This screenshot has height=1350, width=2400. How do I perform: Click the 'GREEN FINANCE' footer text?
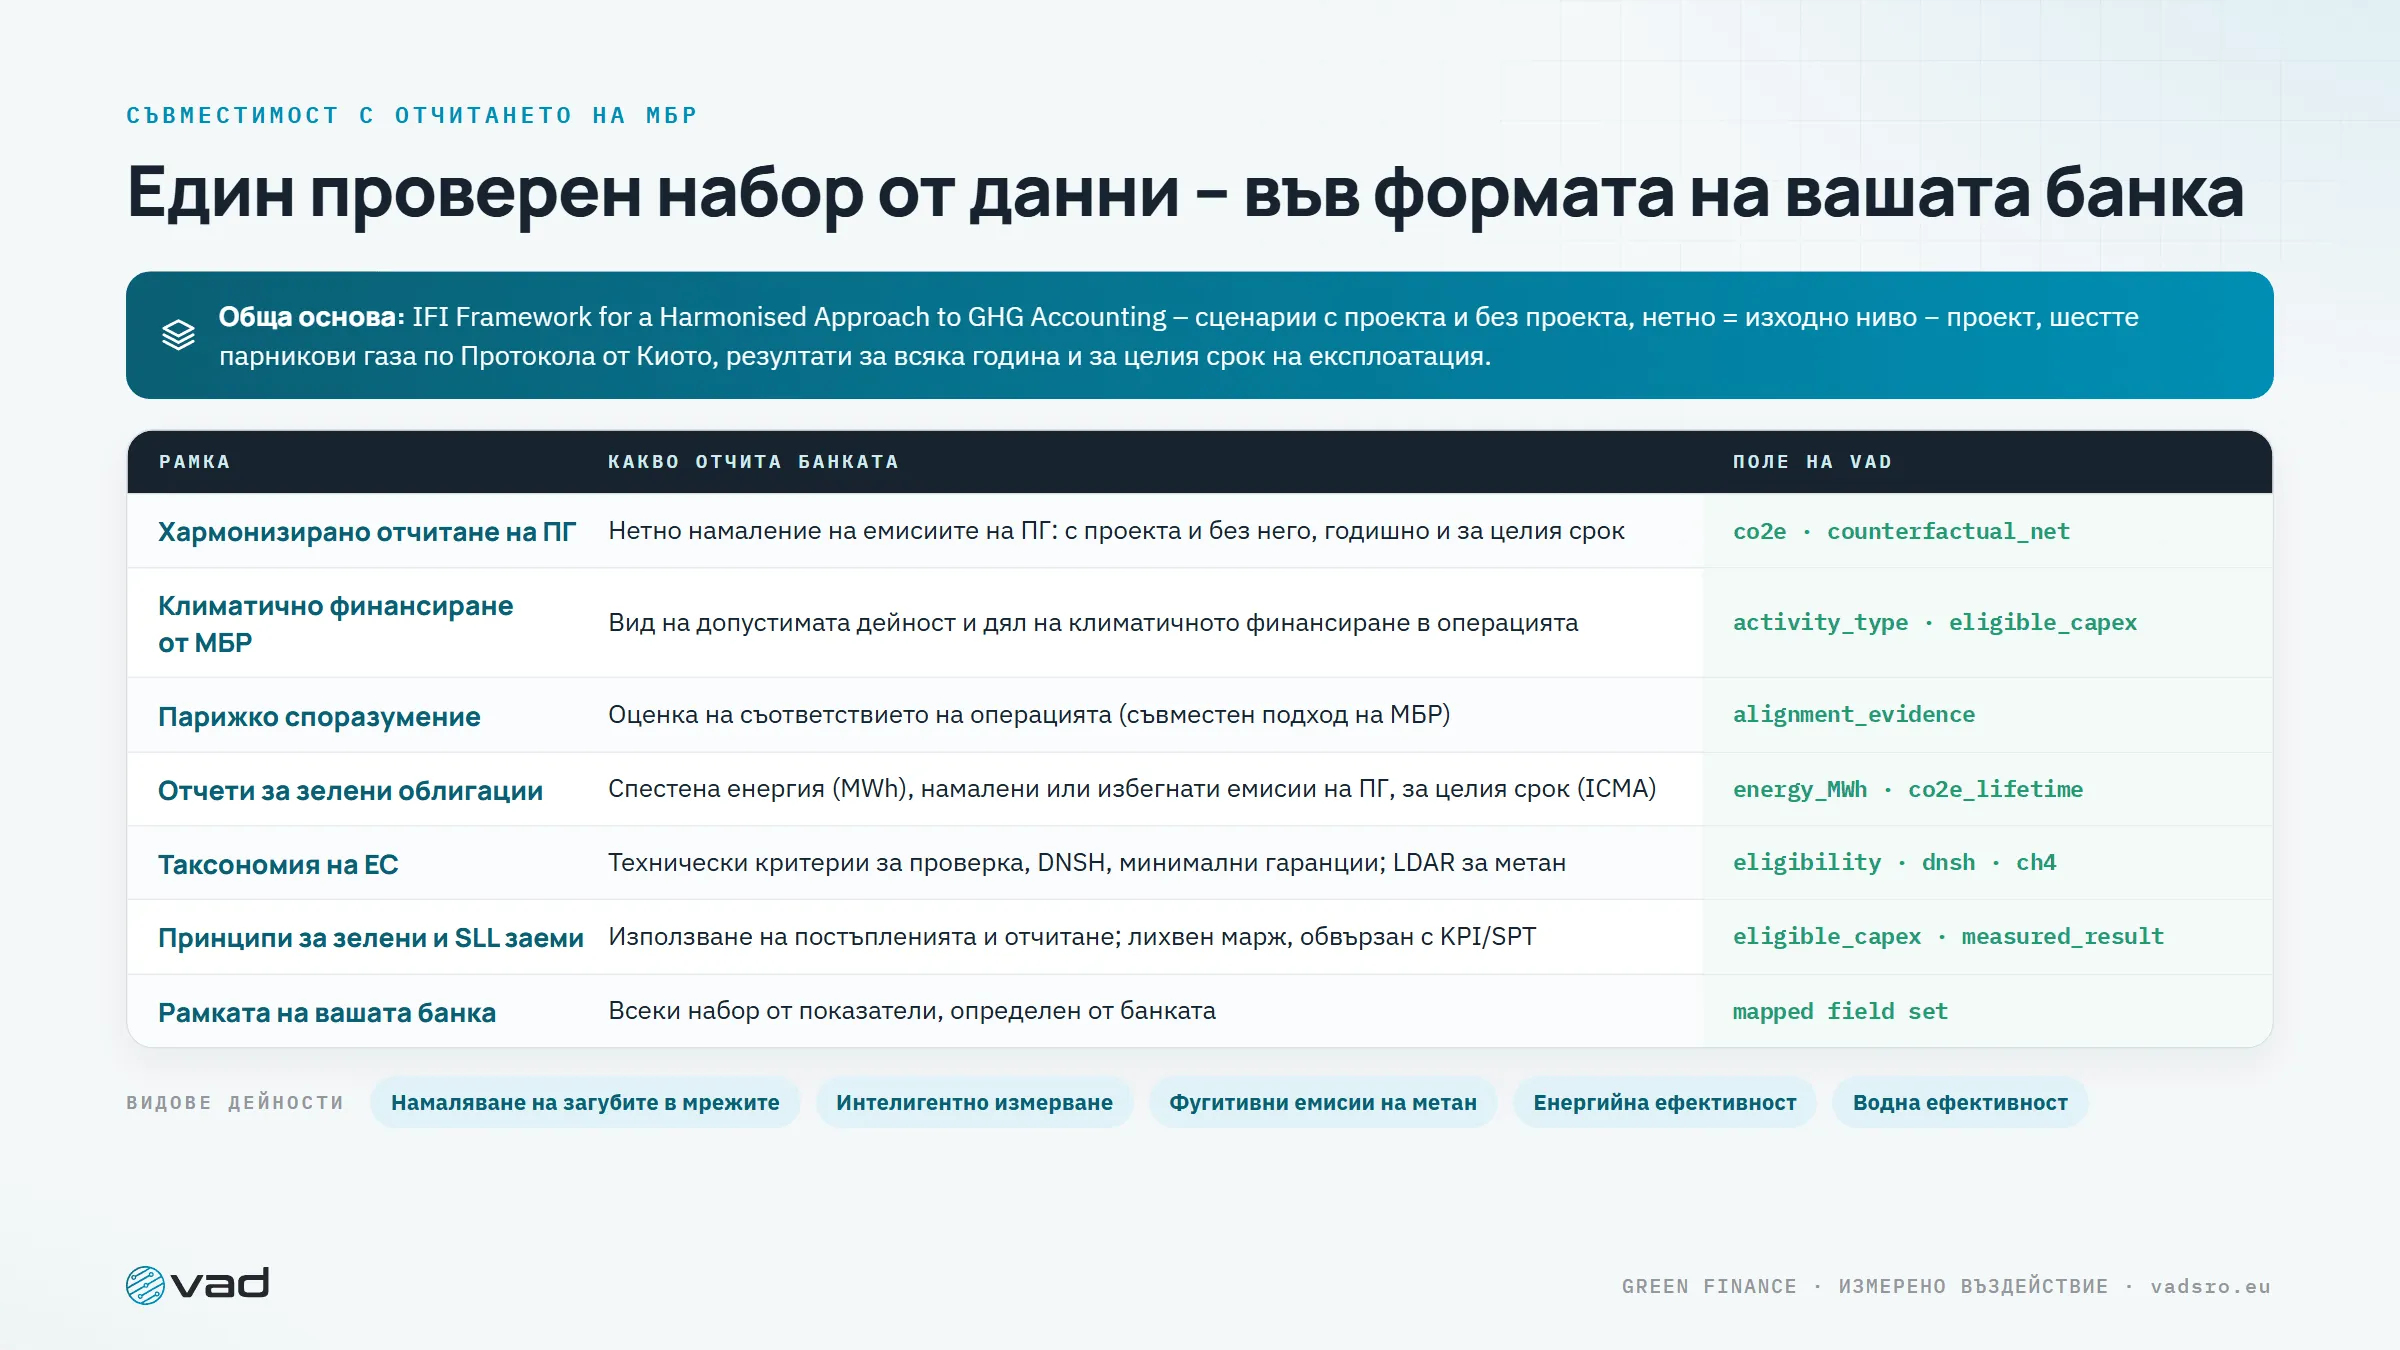pos(1709,1287)
